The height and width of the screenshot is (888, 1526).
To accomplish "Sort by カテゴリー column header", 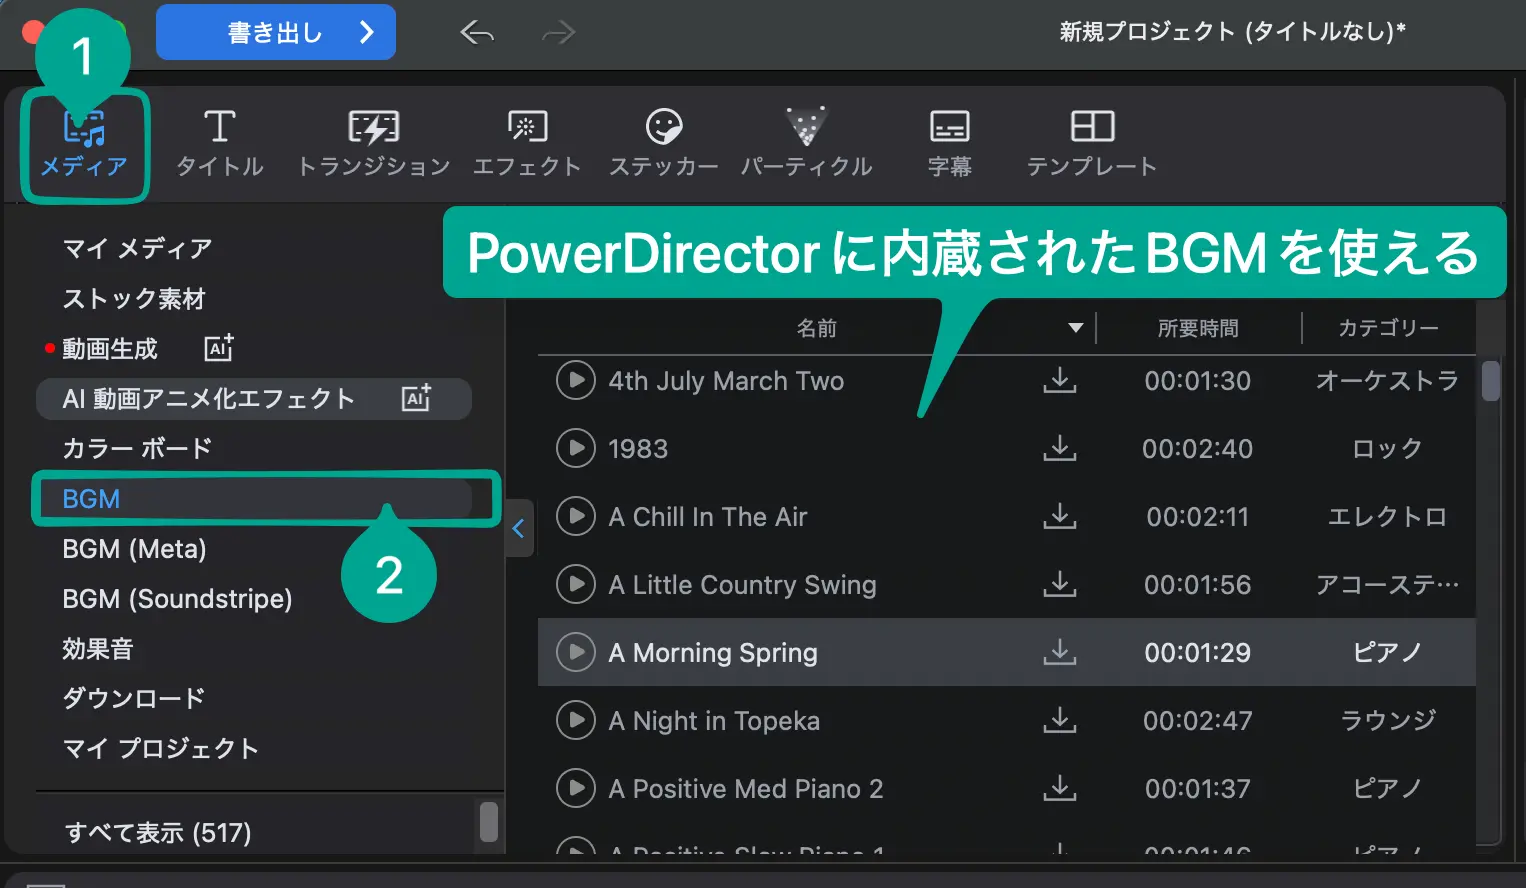I will (1388, 328).
